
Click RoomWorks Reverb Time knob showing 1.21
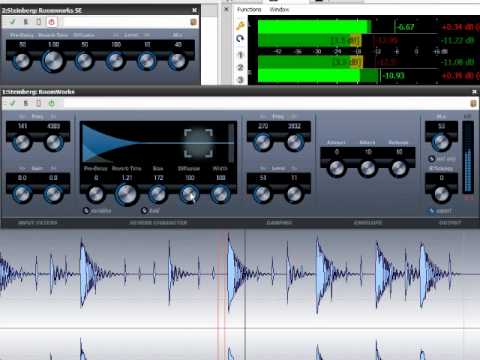126,194
